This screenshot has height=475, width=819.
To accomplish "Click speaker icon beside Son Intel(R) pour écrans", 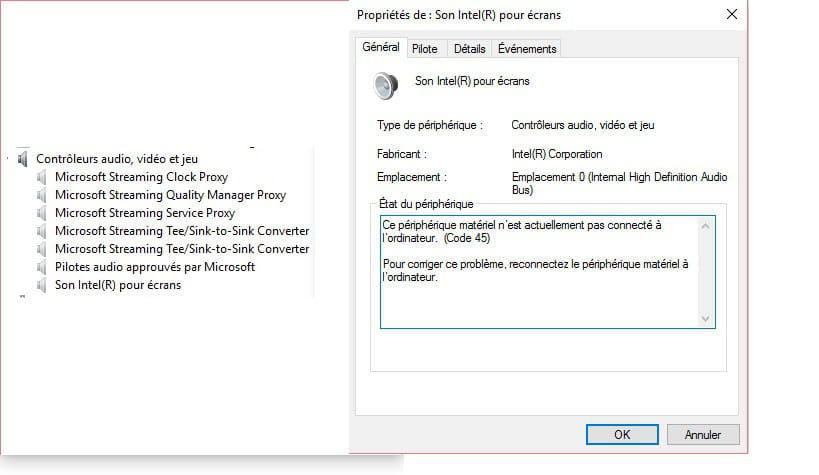I will (42, 285).
